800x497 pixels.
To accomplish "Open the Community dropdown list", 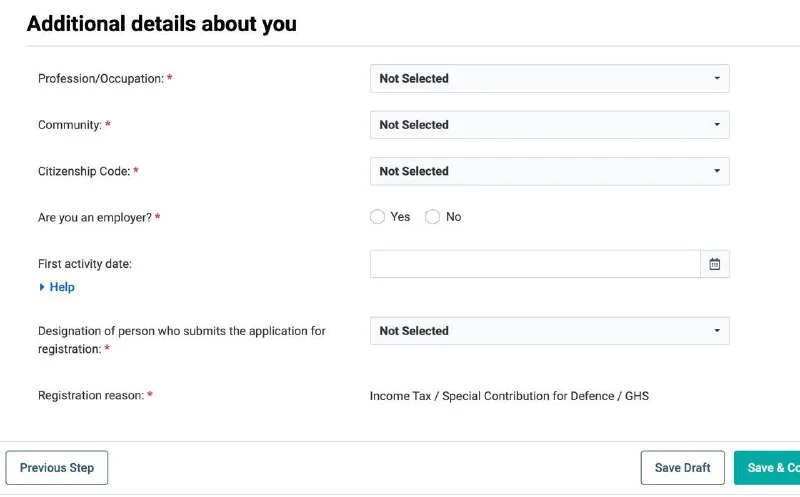I will (540, 125).
